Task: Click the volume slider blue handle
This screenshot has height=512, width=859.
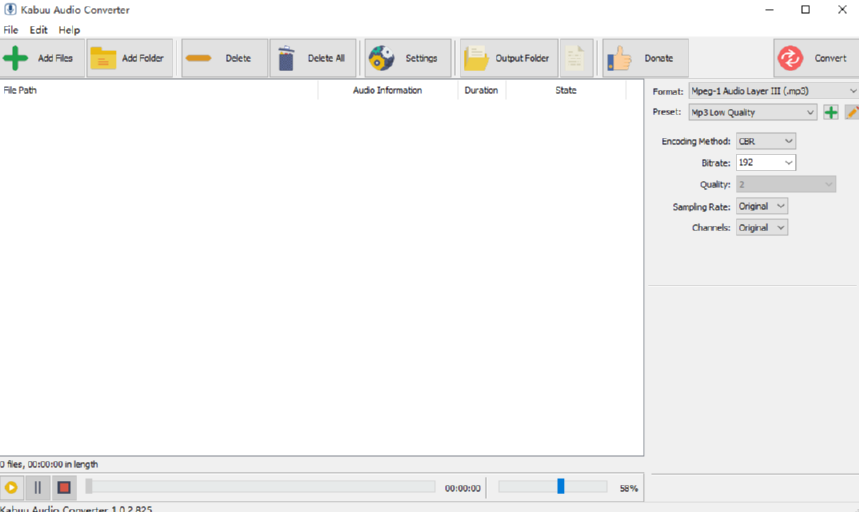Action: (x=560, y=486)
